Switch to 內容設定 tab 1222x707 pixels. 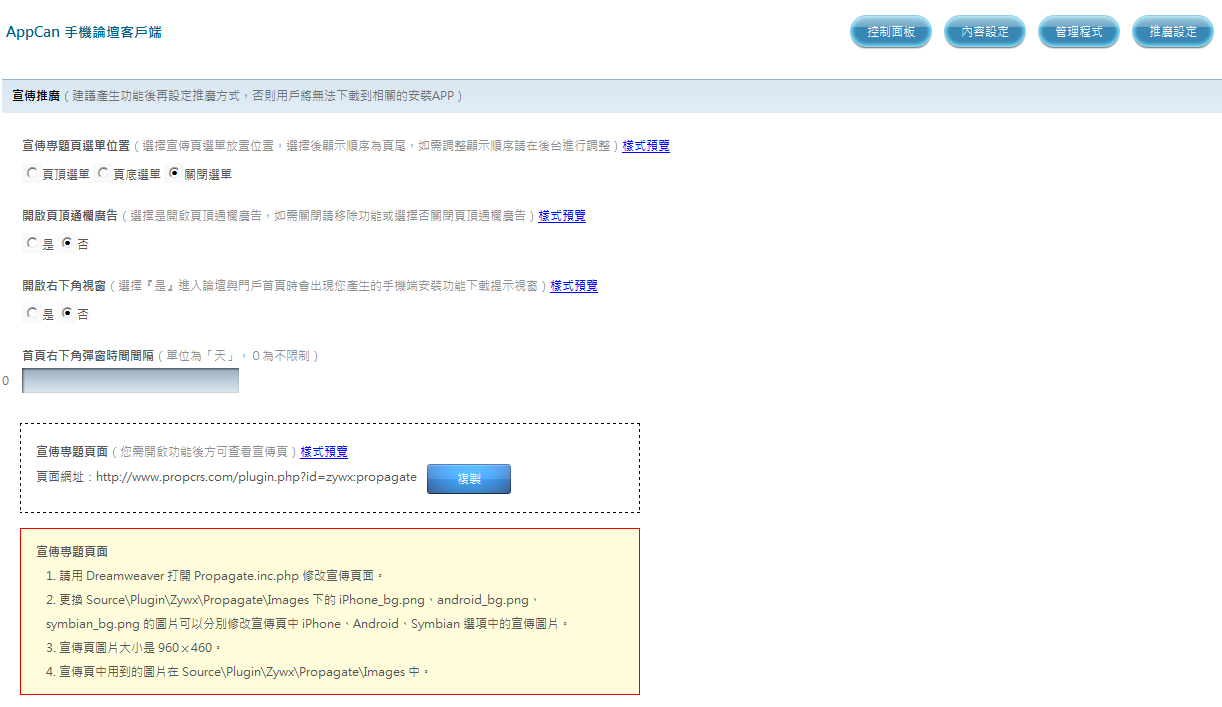[985, 32]
